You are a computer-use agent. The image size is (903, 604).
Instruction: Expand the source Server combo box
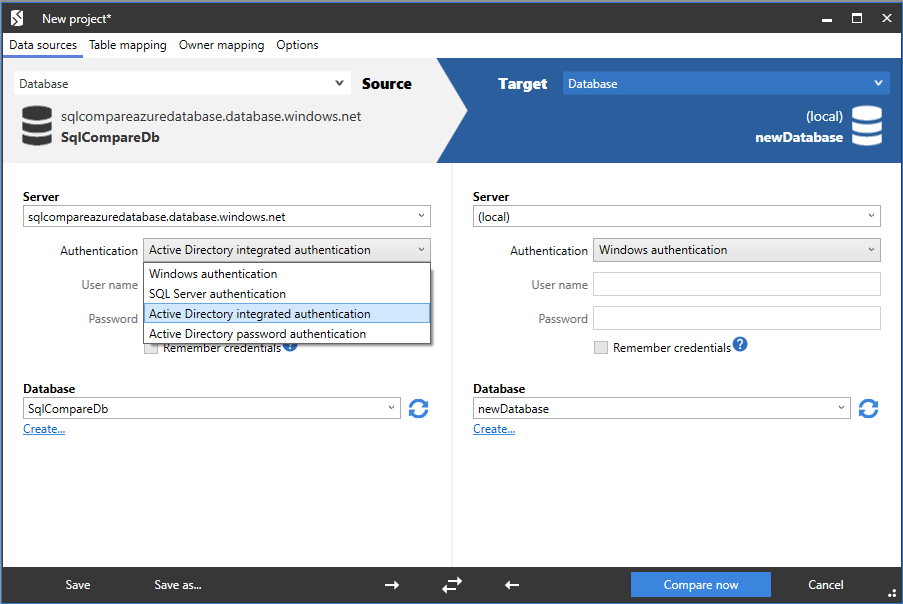[422, 216]
